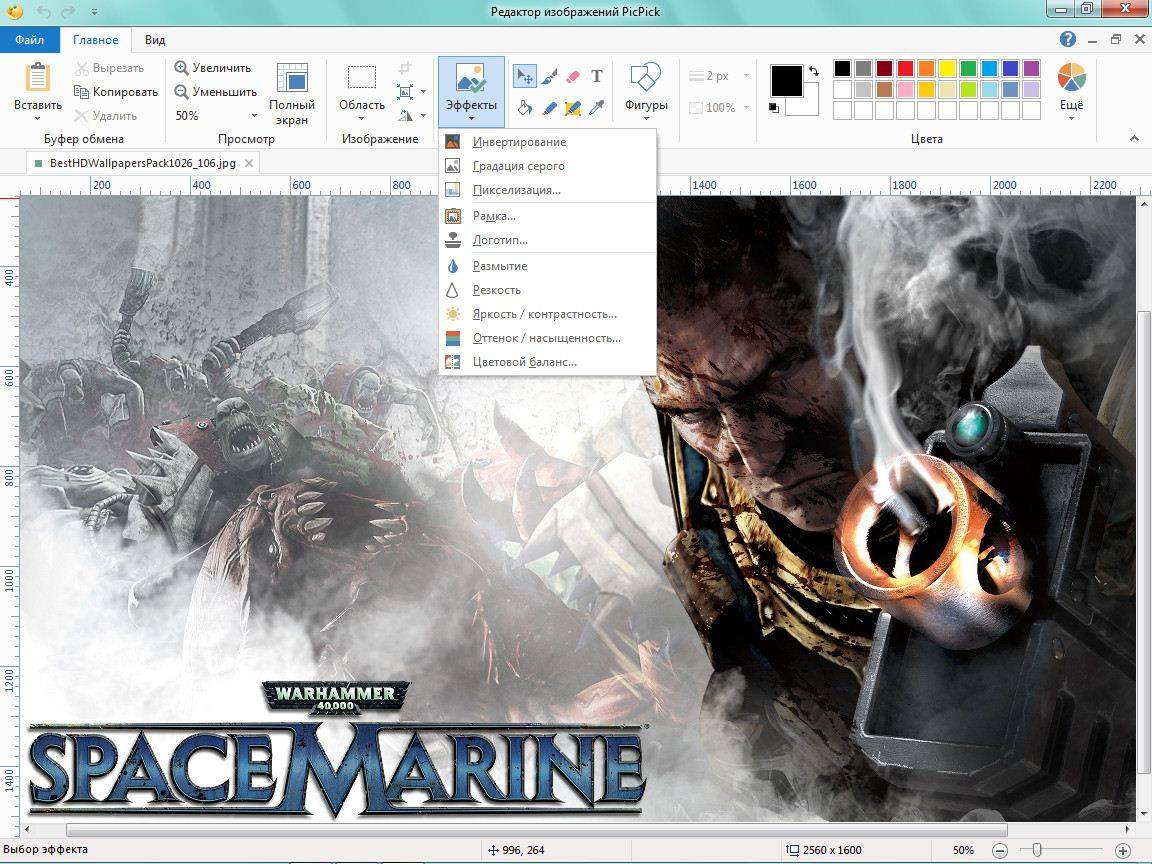Open the 50% zoom level dropdown
The image size is (1152, 864).
pos(254,115)
